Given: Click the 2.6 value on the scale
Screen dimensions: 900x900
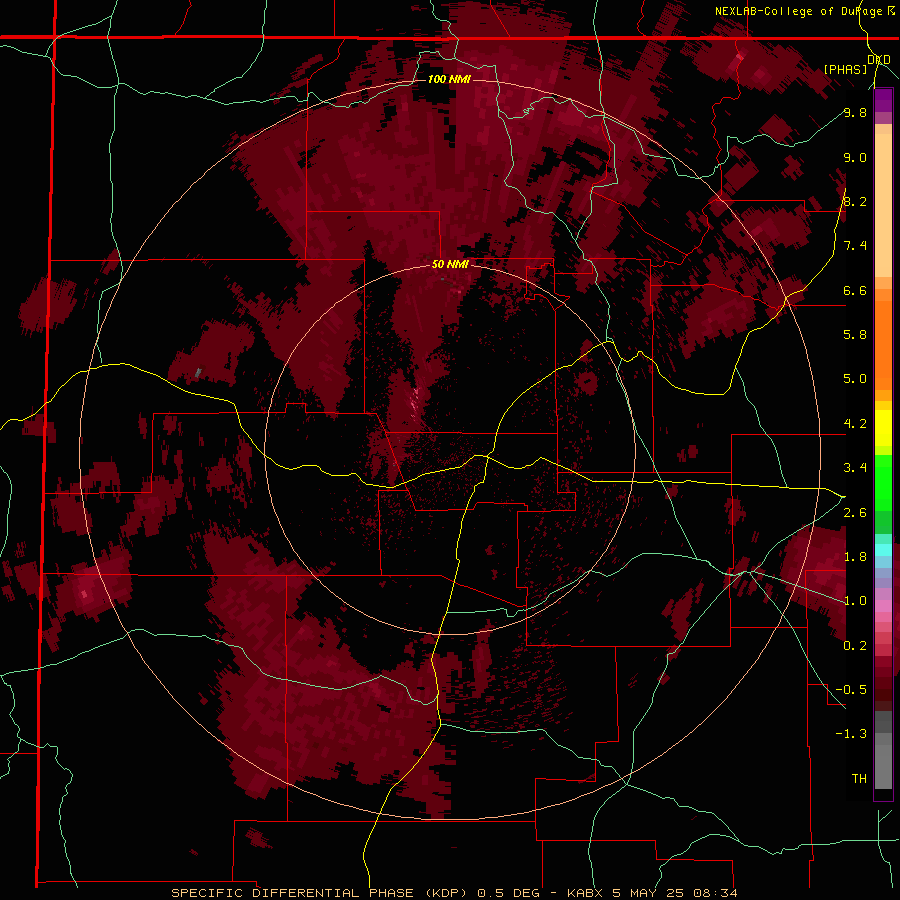Looking at the screenshot, I should 855,513.
